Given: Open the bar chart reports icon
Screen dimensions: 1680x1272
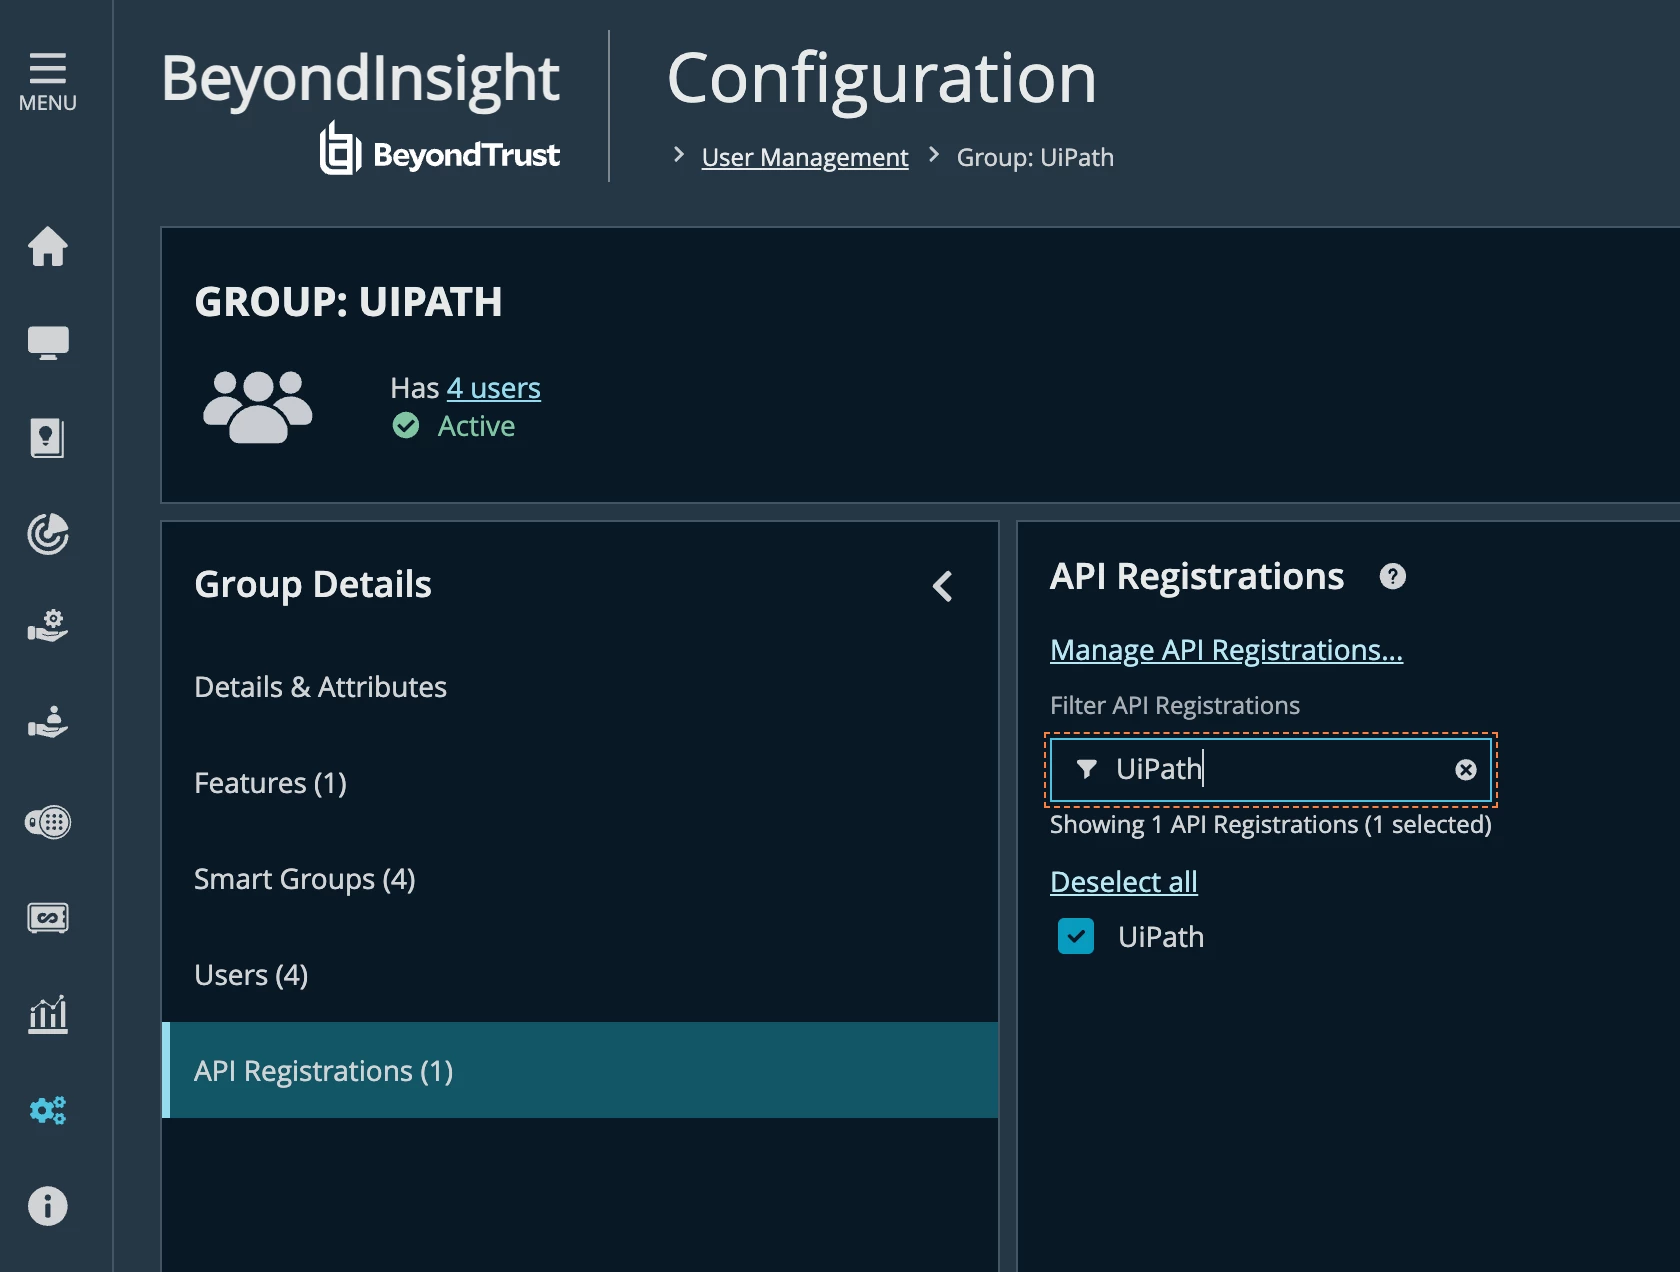Looking at the screenshot, I should point(47,1014).
